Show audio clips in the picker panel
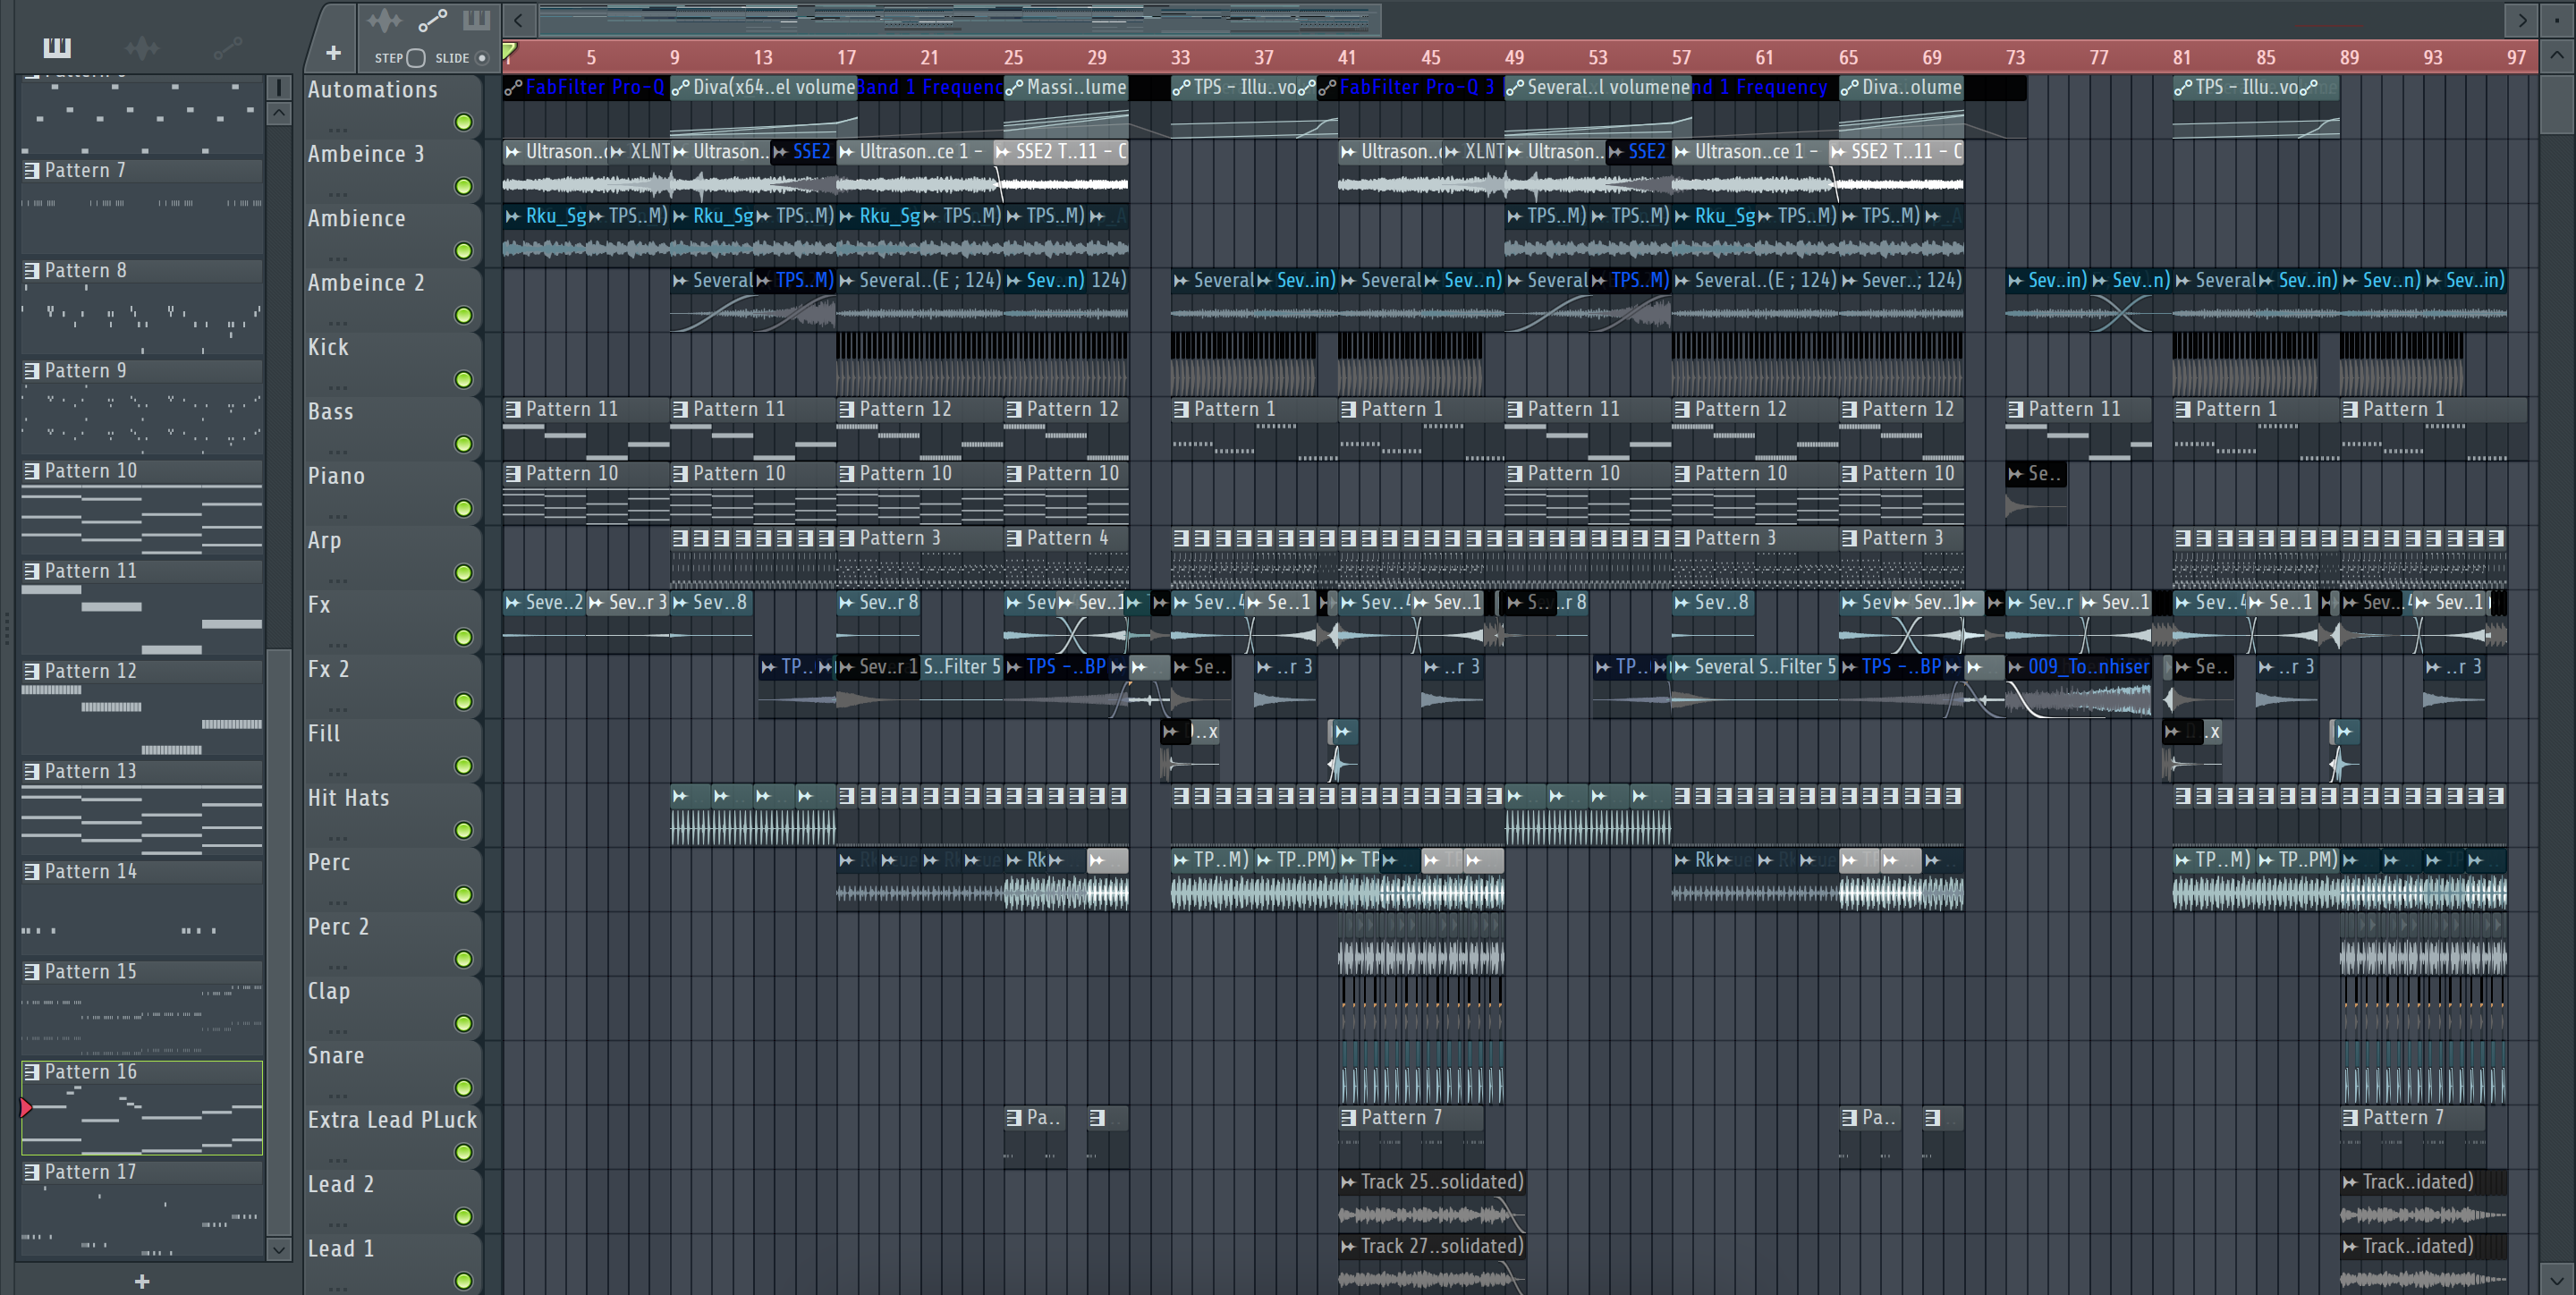2576x1295 pixels. (x=142, y=47)
